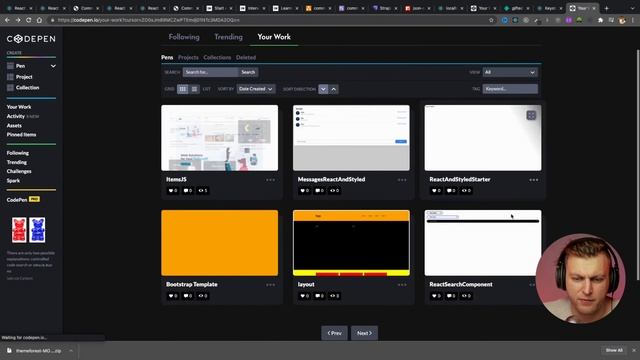Open the ItemsJS pen thumbnail
Viewport: 640px width, 360px height.
point(220,138)
